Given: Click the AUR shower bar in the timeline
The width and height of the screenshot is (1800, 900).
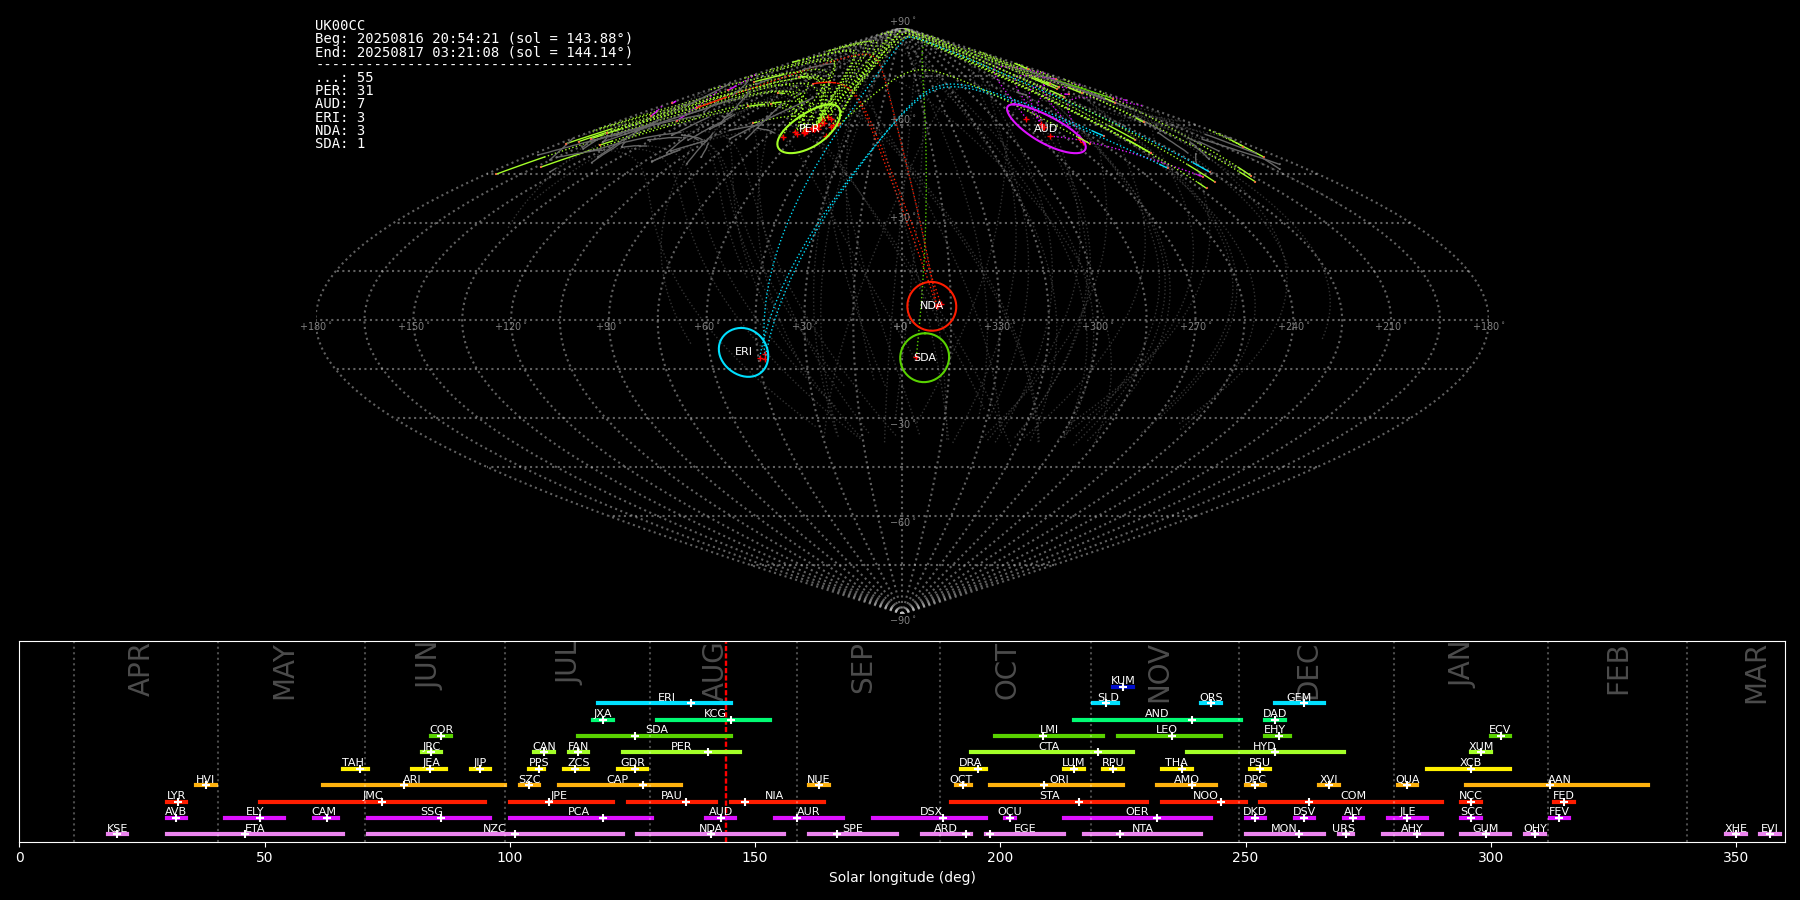Looking at the screenshot, I should tap(809, 818).
